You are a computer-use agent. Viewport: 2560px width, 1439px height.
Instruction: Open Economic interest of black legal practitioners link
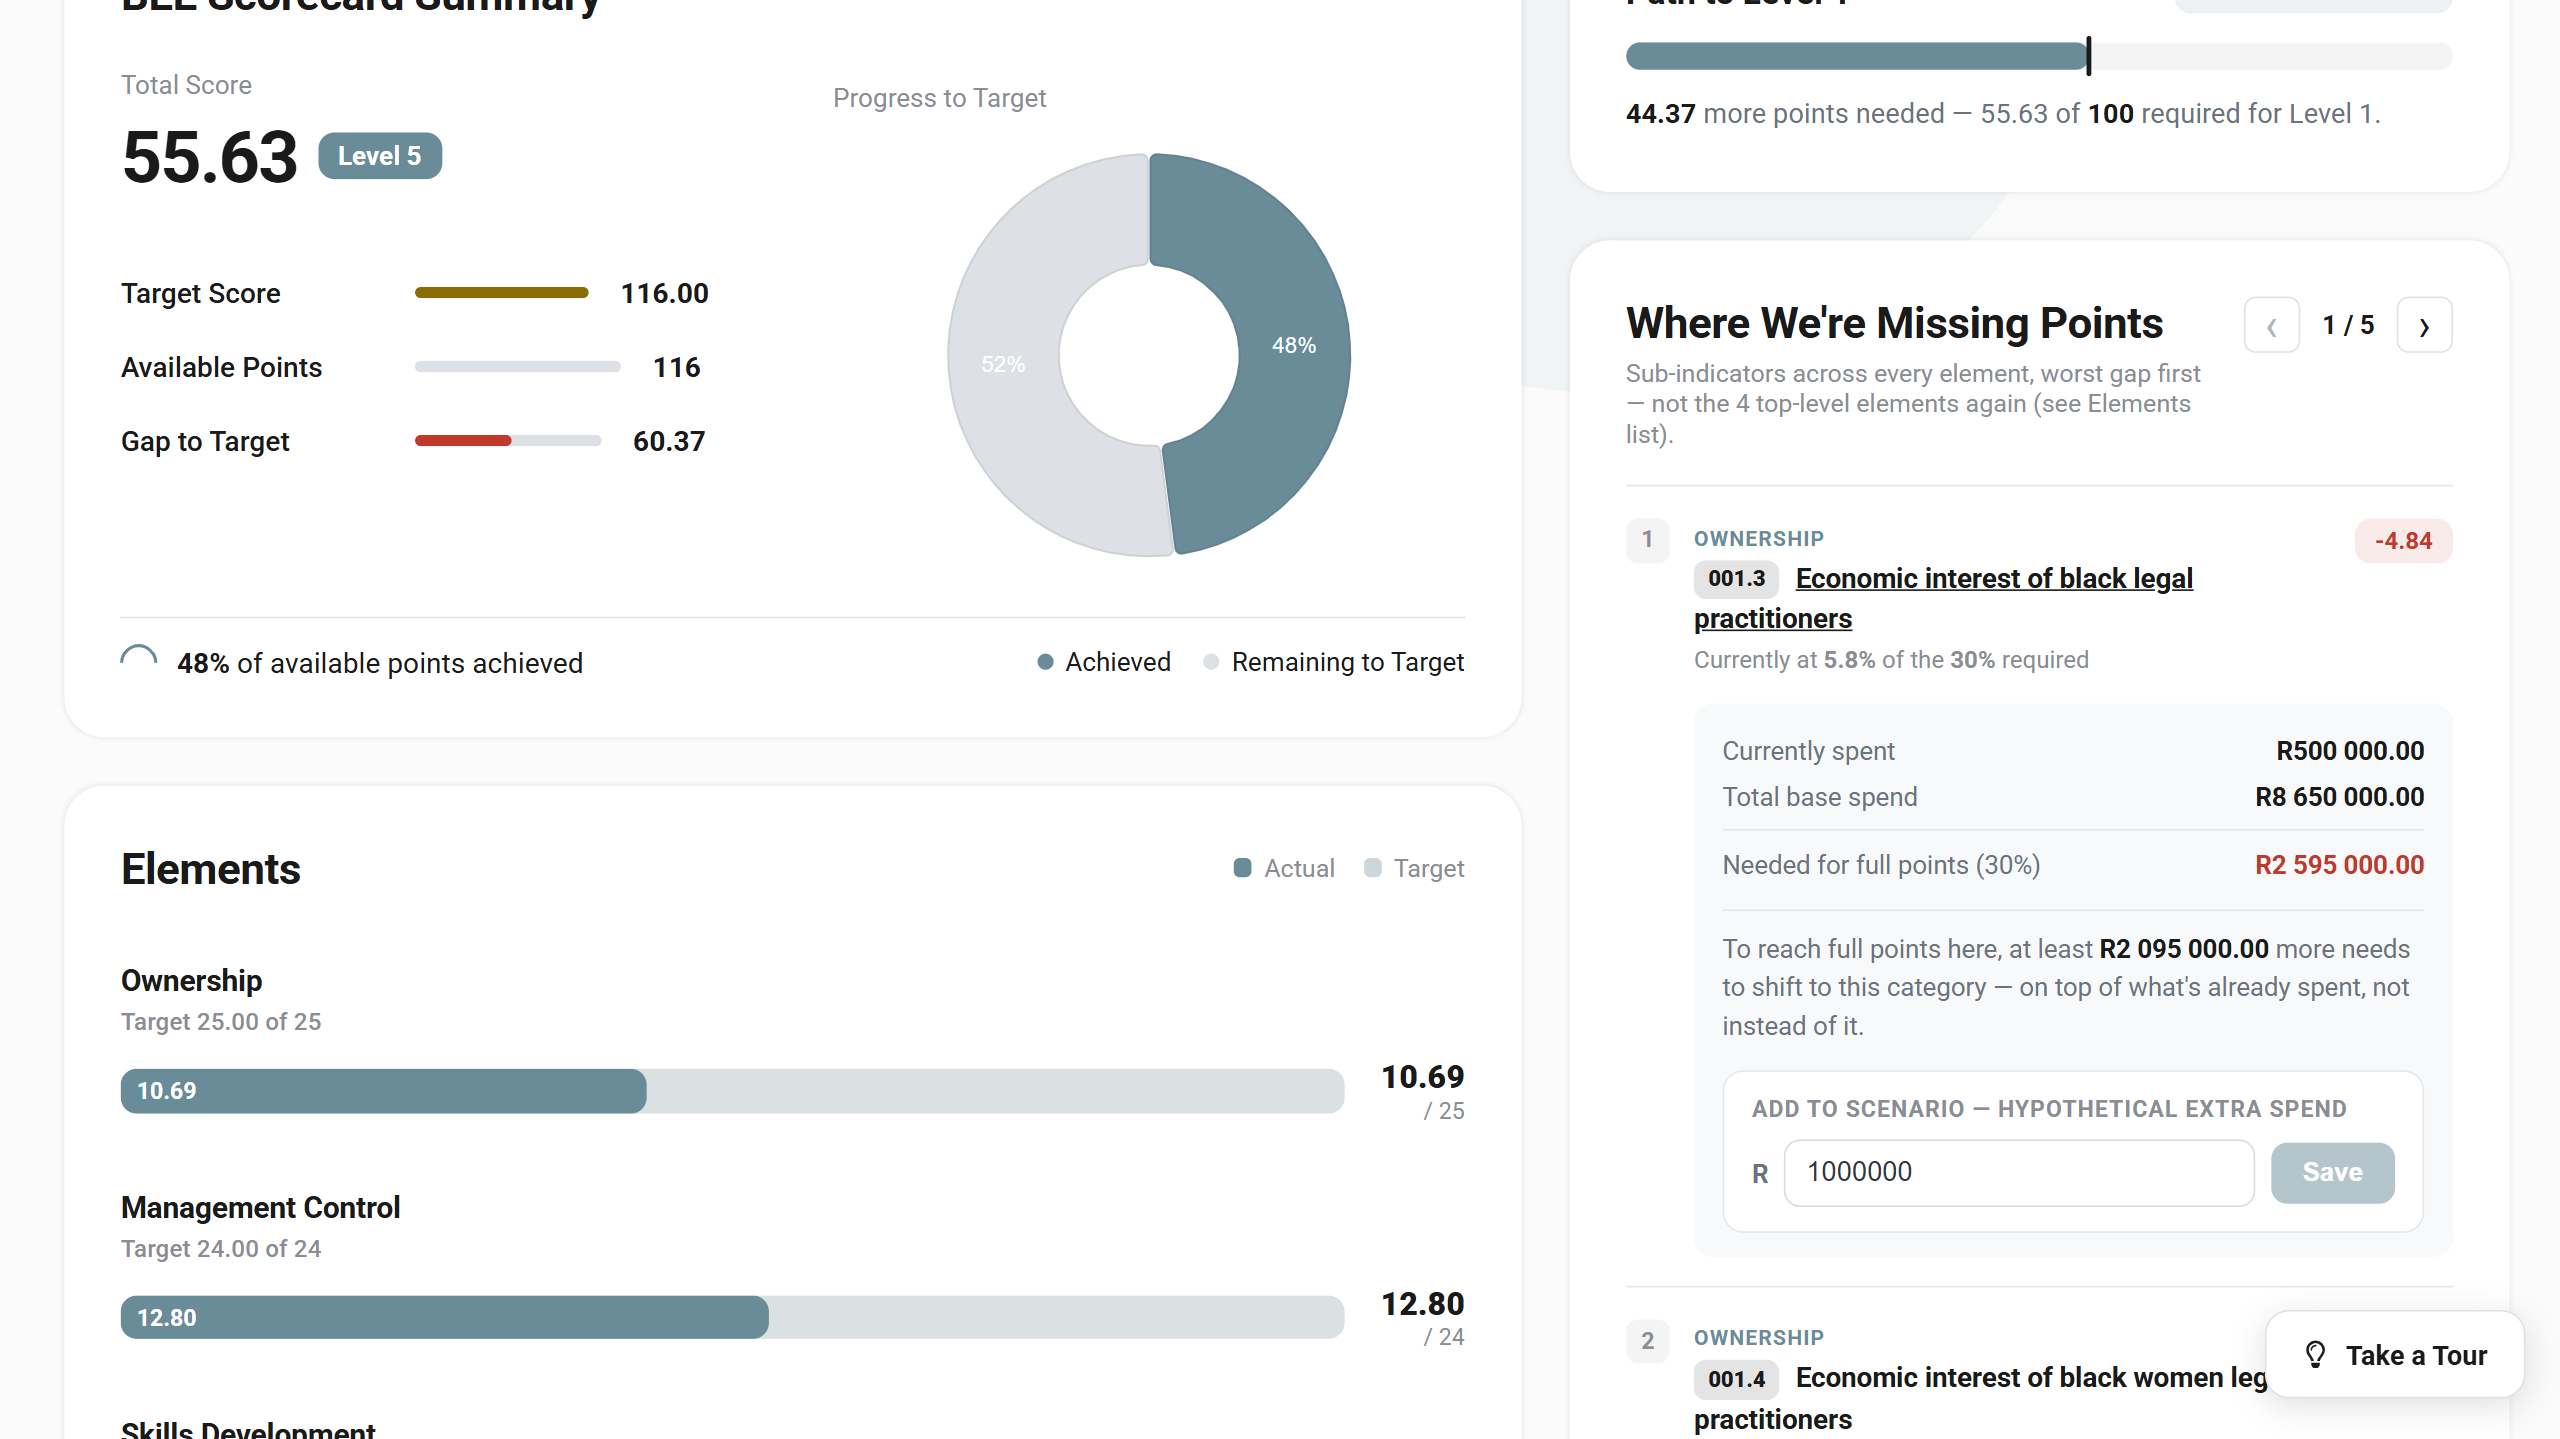tap(1943, 598)
